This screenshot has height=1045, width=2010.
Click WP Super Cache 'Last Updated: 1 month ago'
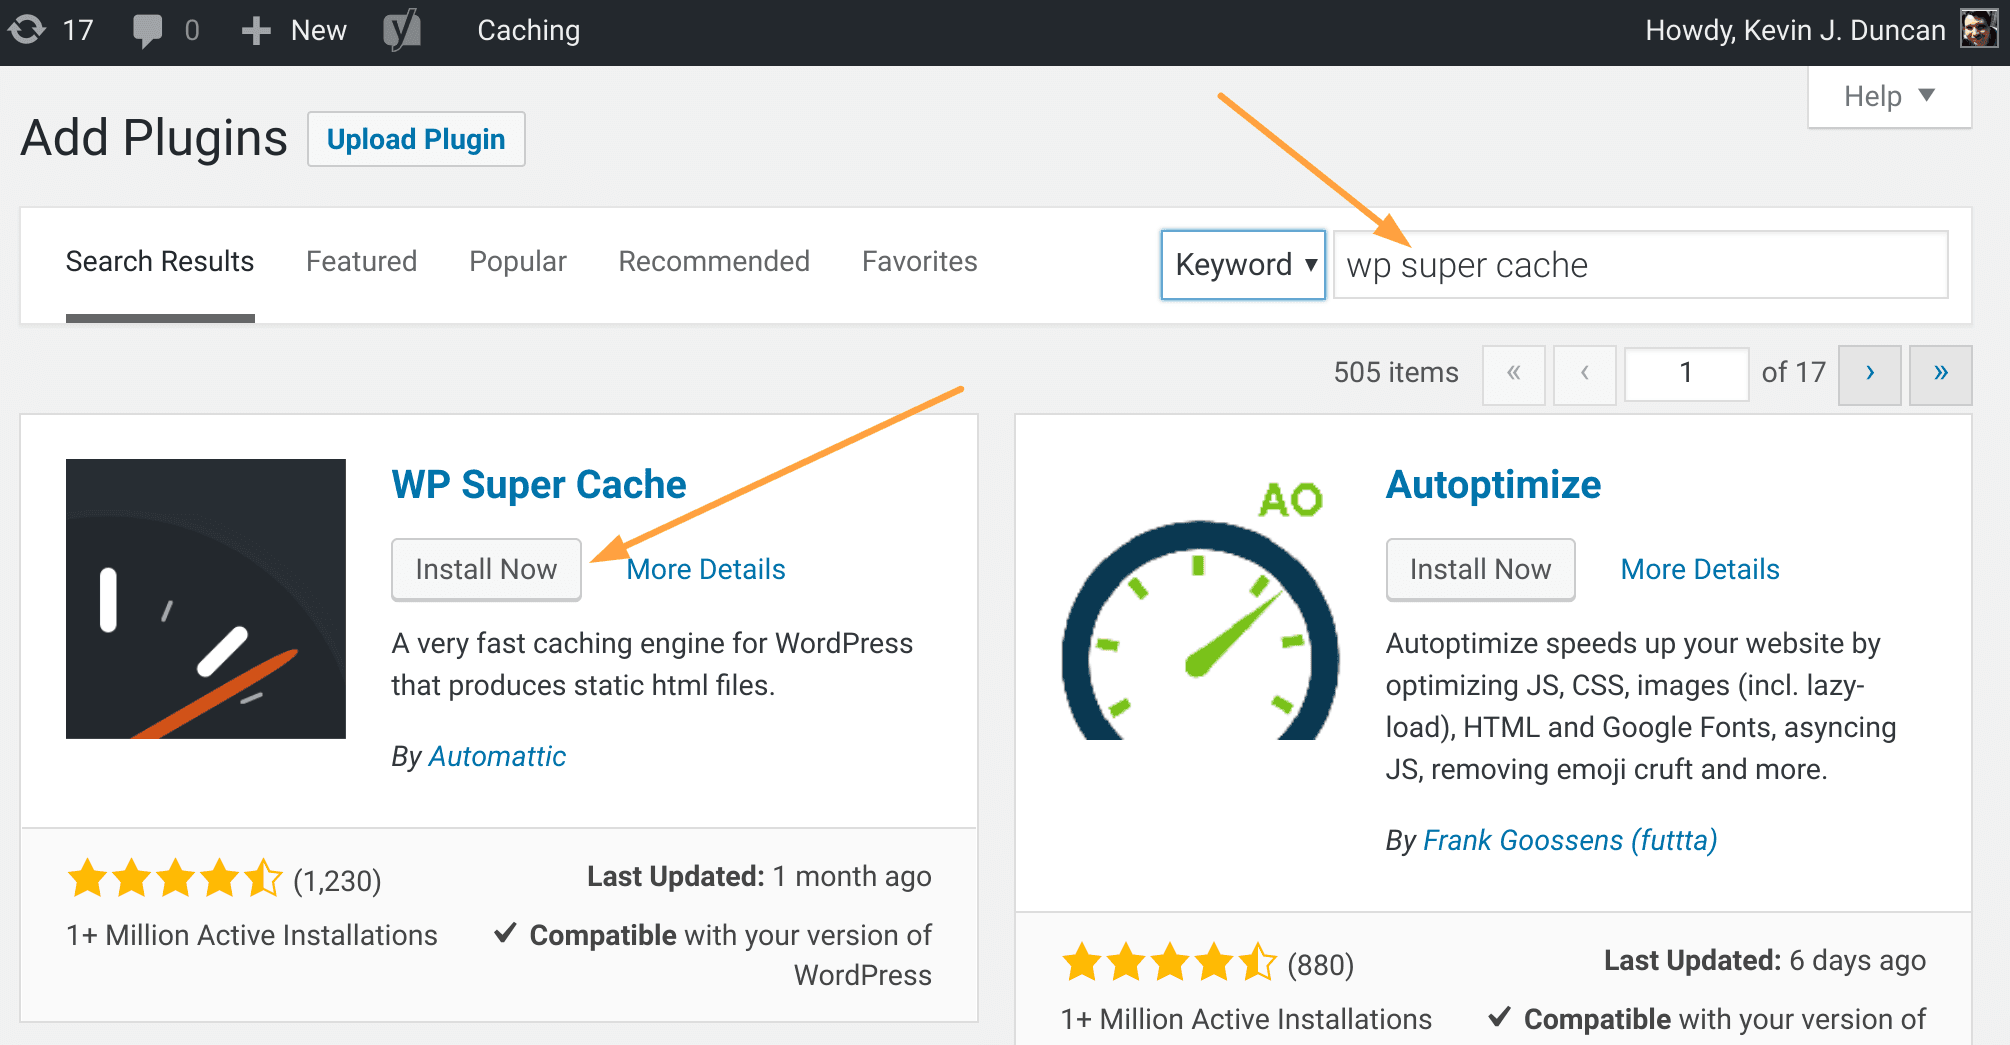759,877
